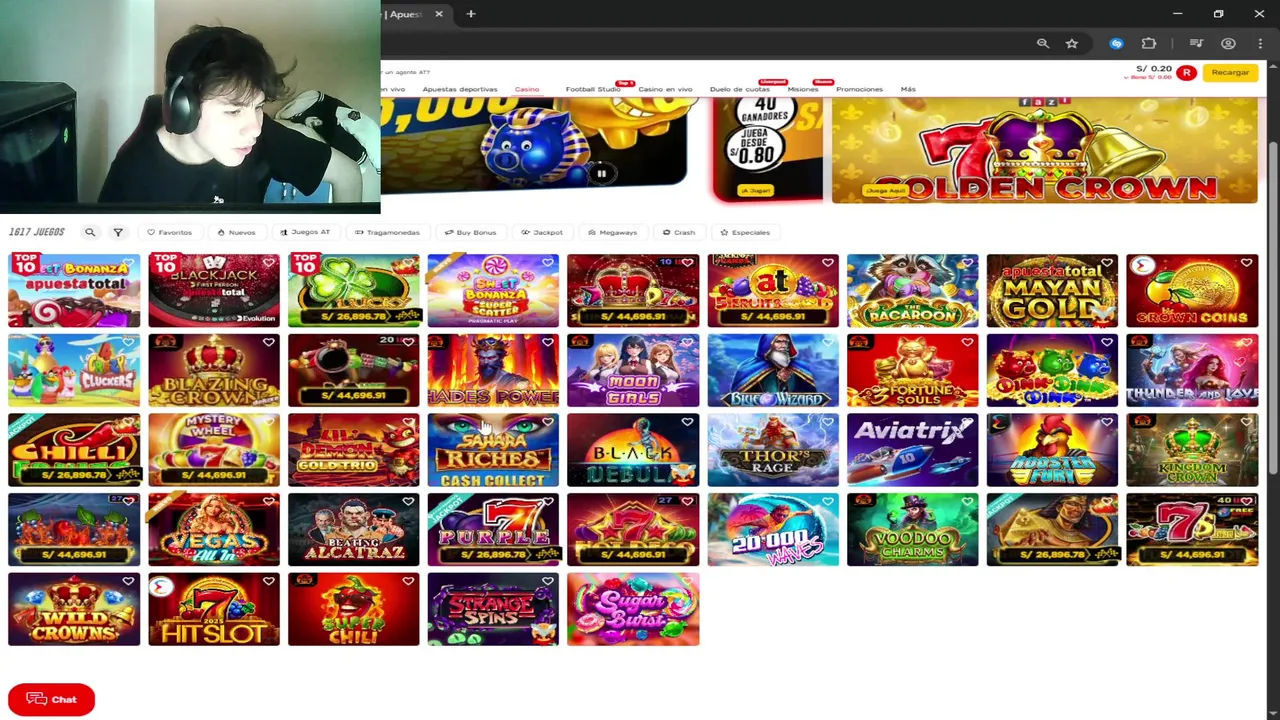Favorite the Wild Crowns game

pyautogui.click(x=128, y=581)
